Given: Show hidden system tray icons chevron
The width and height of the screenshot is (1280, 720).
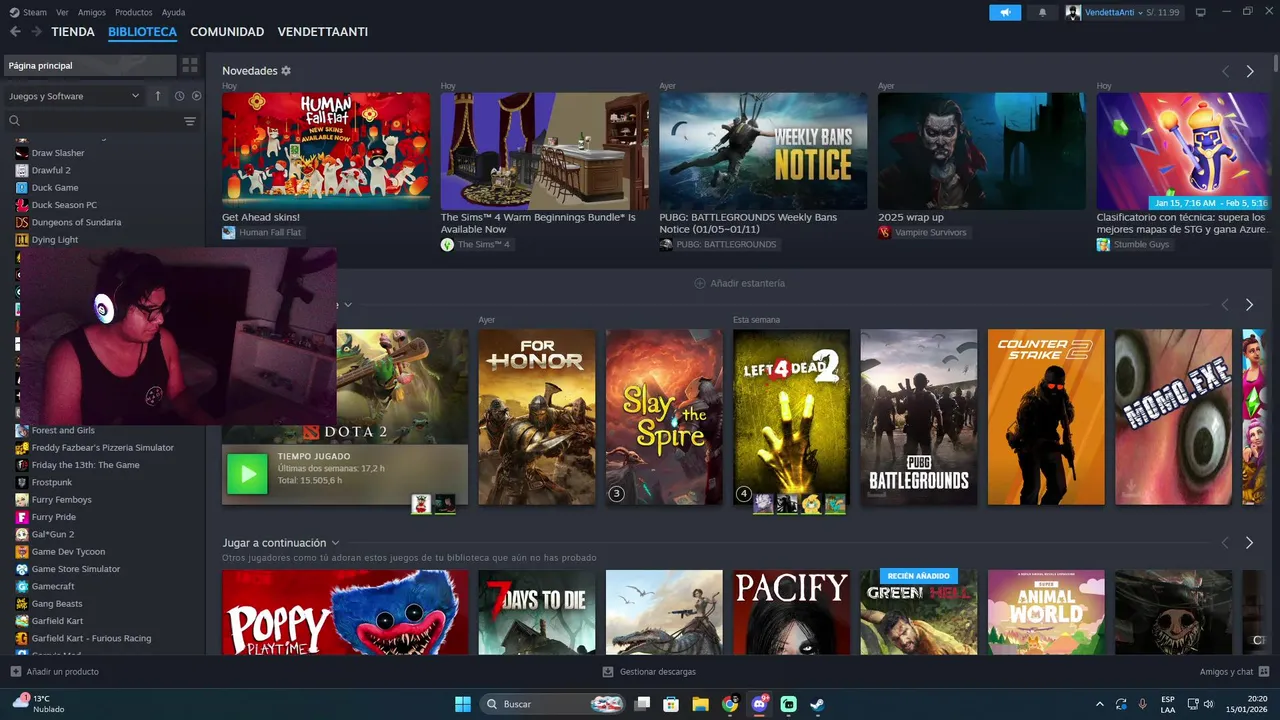Looking at the screenshot, I should point(1100,704).
